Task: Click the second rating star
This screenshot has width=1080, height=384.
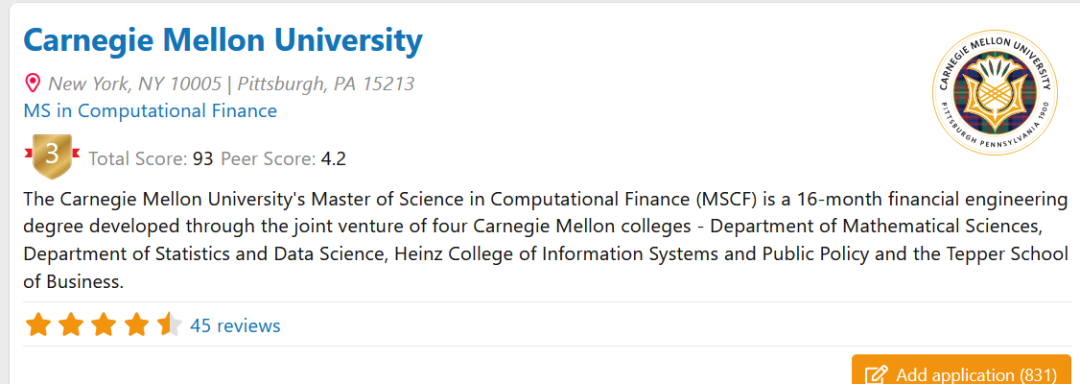Action: pyautogui.click(x=71, y=325)
